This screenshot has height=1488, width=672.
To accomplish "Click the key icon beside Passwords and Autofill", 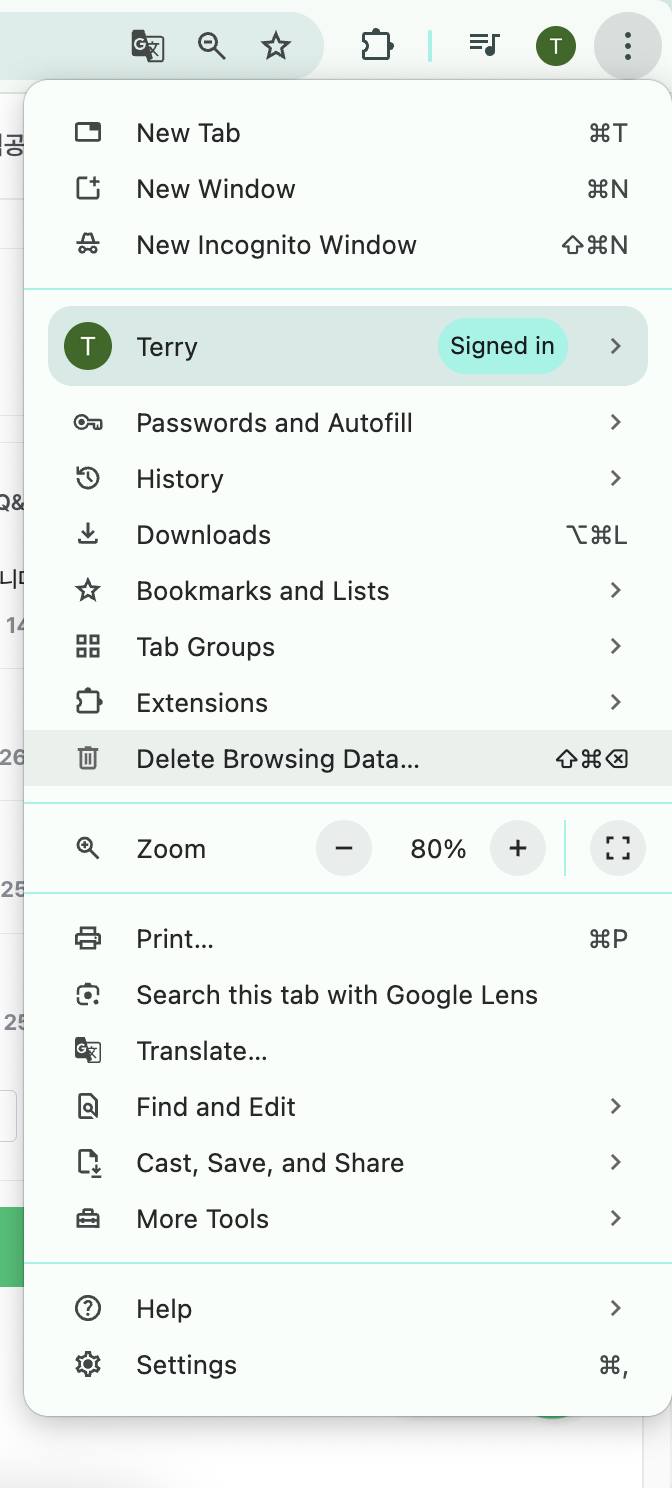I will pyautogui.click(x=88, y=422).
